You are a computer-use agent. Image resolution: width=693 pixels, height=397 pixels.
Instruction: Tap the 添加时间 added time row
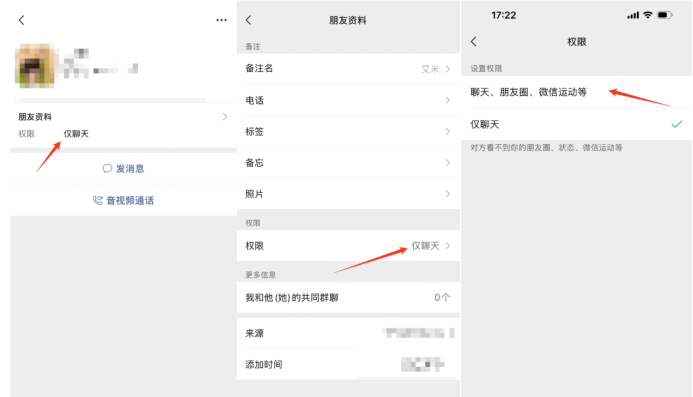click(348, 364)
